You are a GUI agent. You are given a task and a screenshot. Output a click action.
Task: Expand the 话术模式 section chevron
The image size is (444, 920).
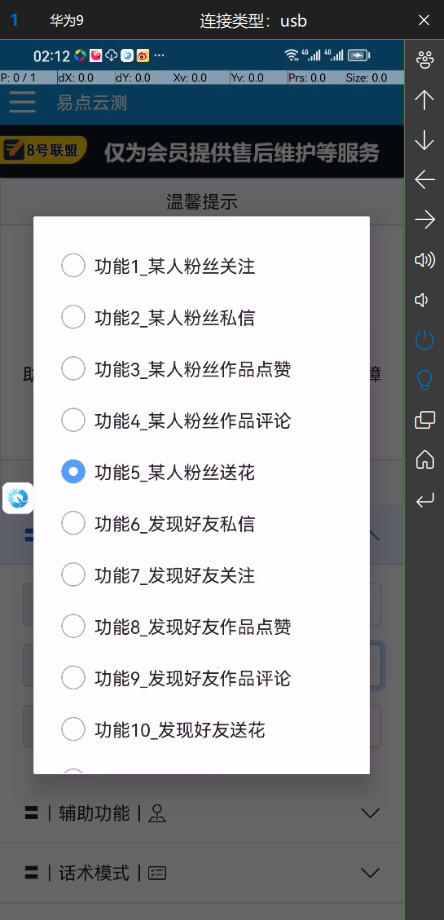tap(370, 873)
